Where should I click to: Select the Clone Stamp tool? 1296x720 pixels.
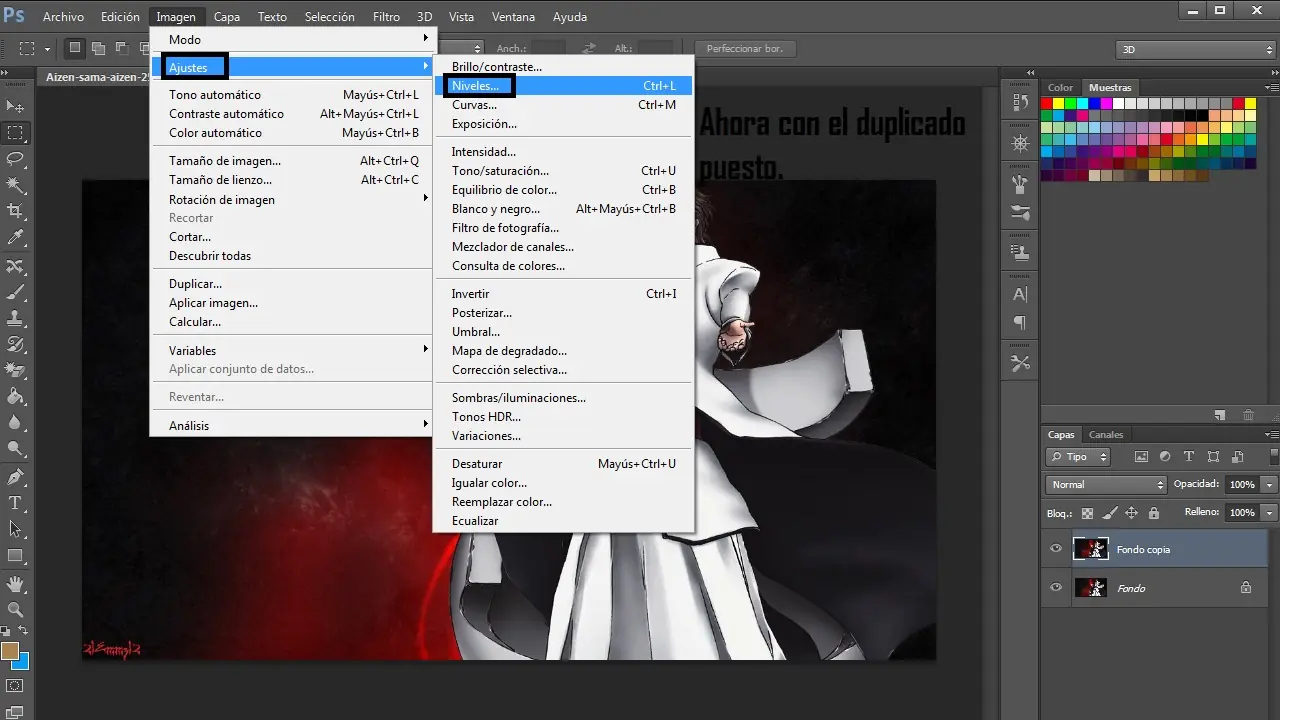15,318
